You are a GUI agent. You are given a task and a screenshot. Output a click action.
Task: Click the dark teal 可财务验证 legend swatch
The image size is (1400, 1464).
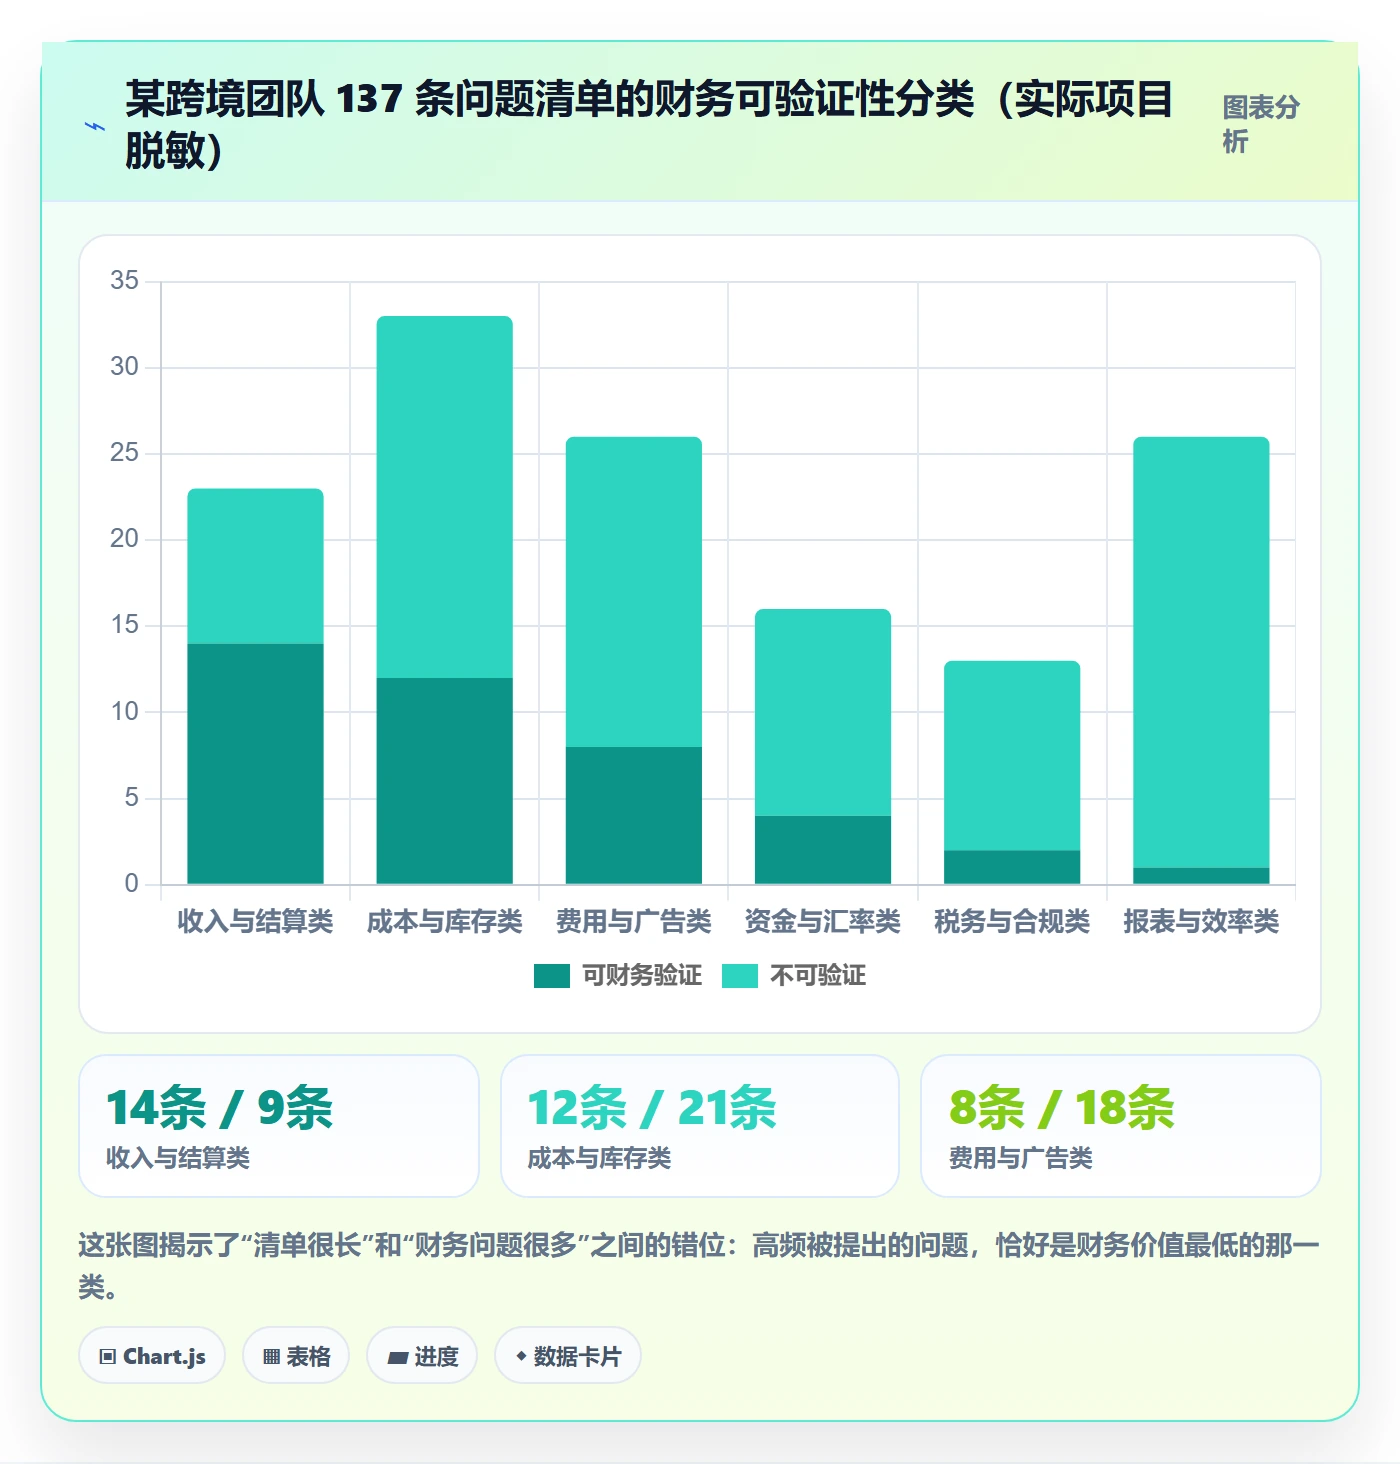point(552,975)
